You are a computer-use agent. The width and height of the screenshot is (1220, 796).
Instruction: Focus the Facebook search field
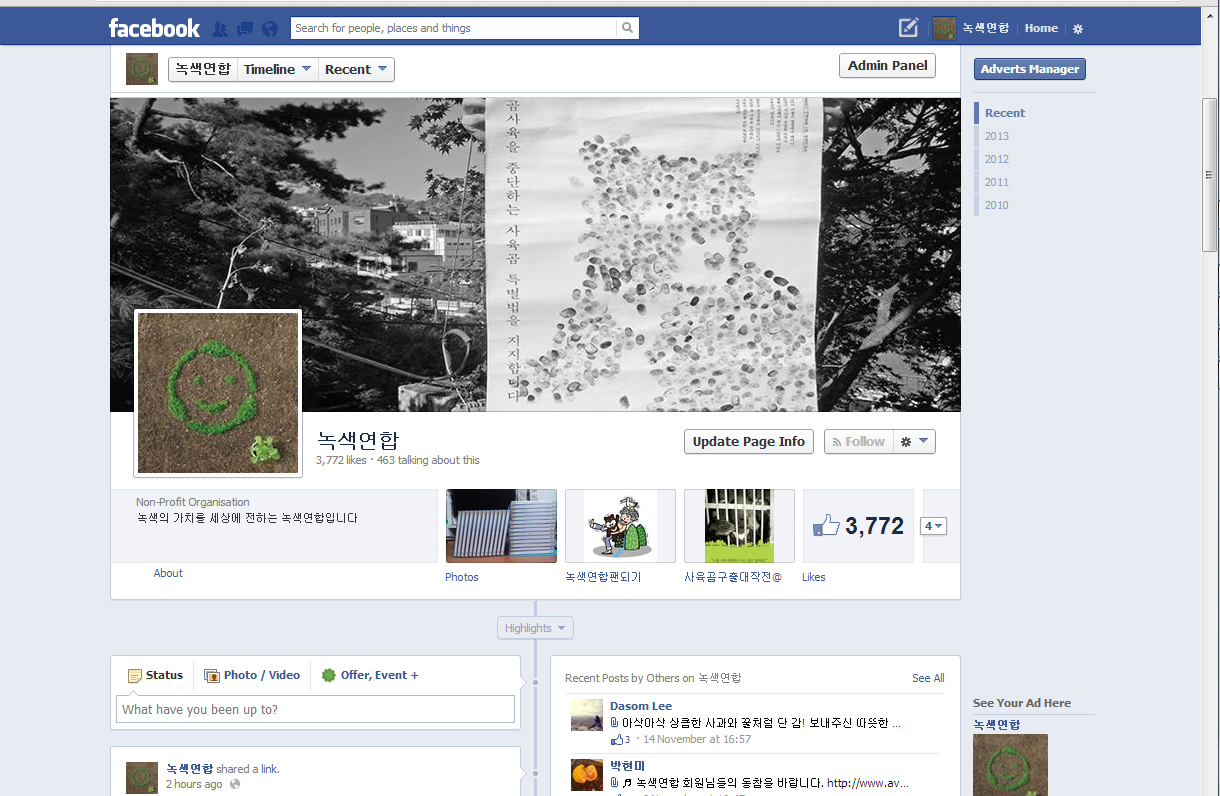[454, 28]
